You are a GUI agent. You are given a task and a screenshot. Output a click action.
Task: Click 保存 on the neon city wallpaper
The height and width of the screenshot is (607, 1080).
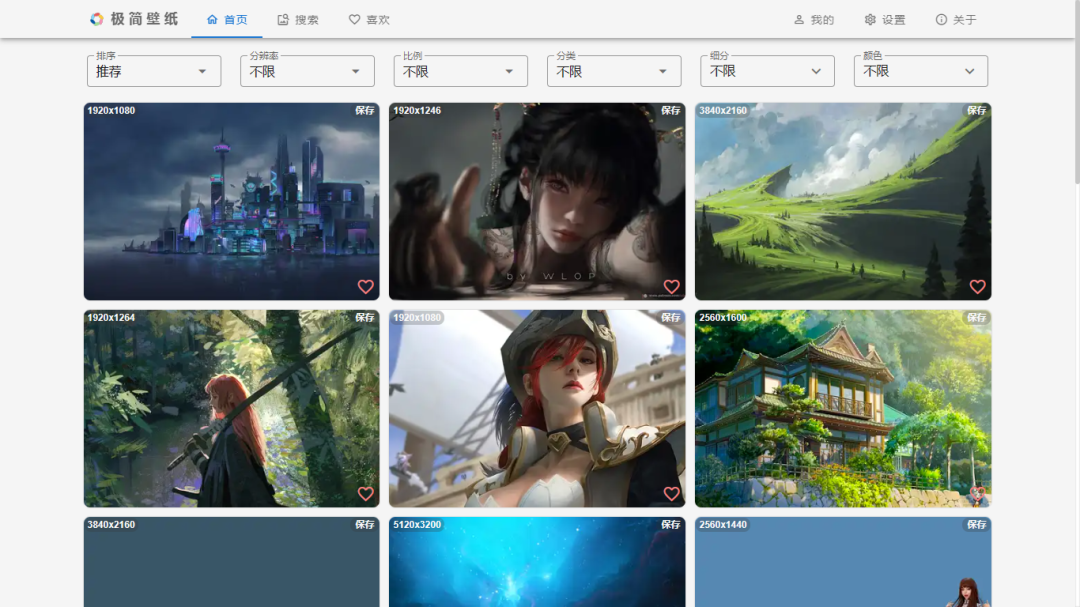coord(365,110)
